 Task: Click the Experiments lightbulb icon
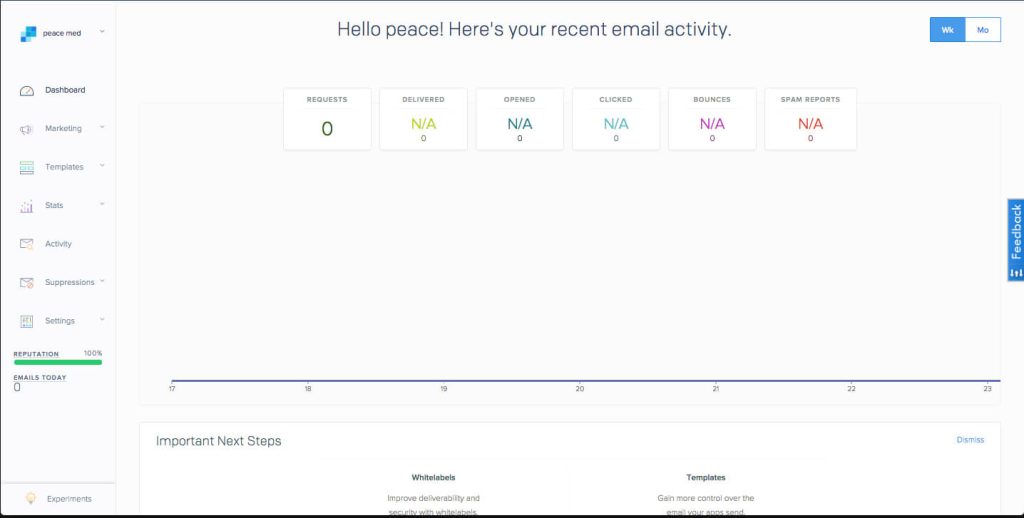tap(31, 498)
